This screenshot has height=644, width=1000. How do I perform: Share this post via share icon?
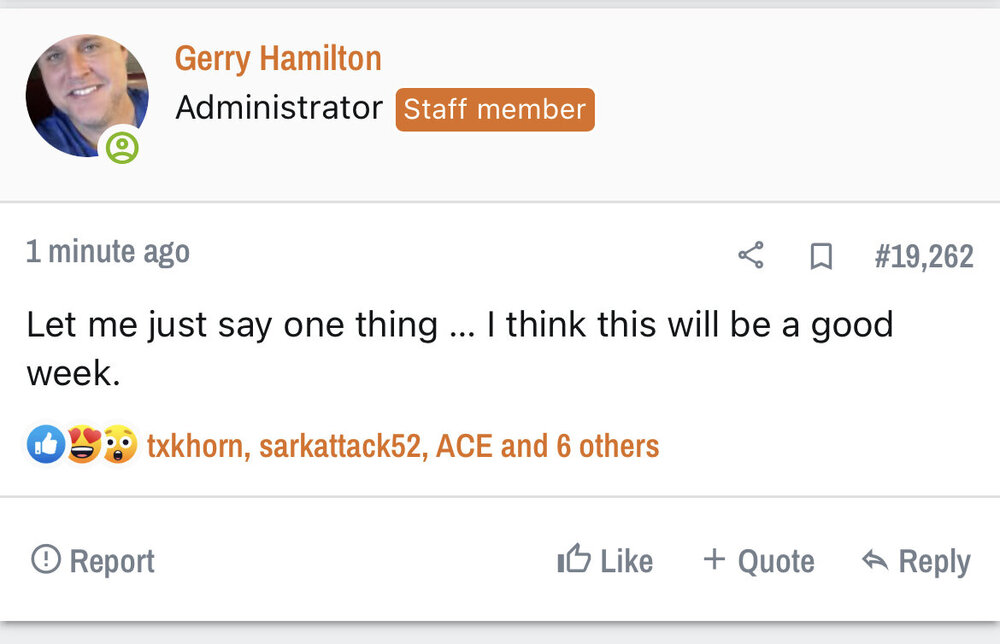751,256
